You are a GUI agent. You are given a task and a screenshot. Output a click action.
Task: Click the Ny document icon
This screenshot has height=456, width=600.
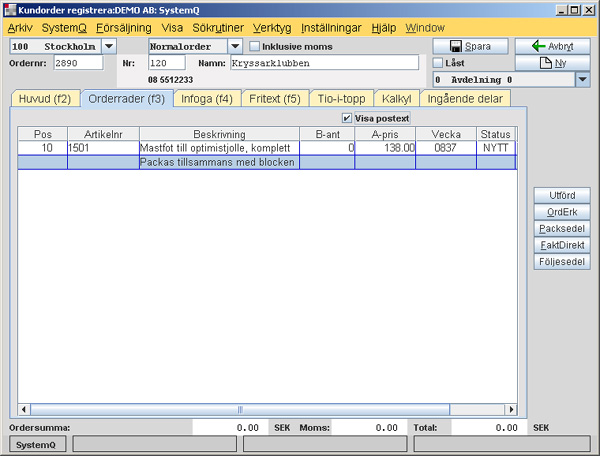click(x=546, y=63)
